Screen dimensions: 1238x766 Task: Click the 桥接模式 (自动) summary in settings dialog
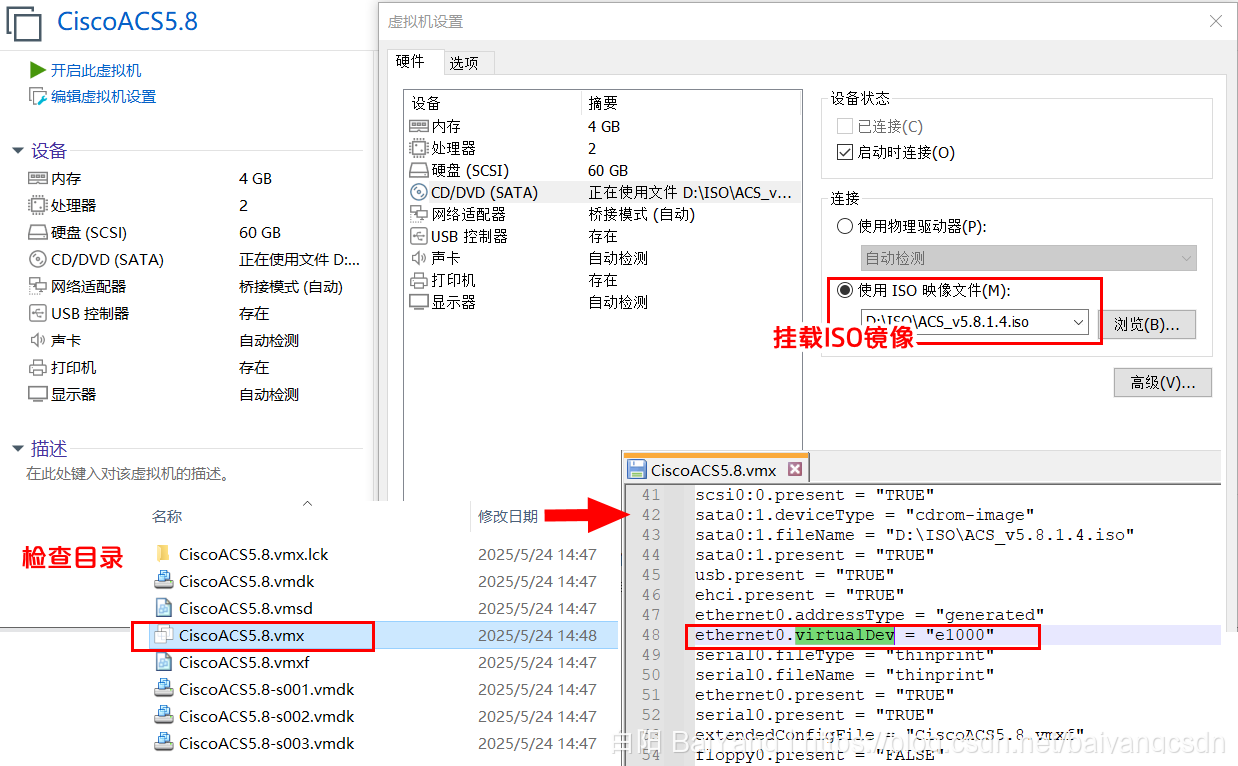(x=641, y=214)
